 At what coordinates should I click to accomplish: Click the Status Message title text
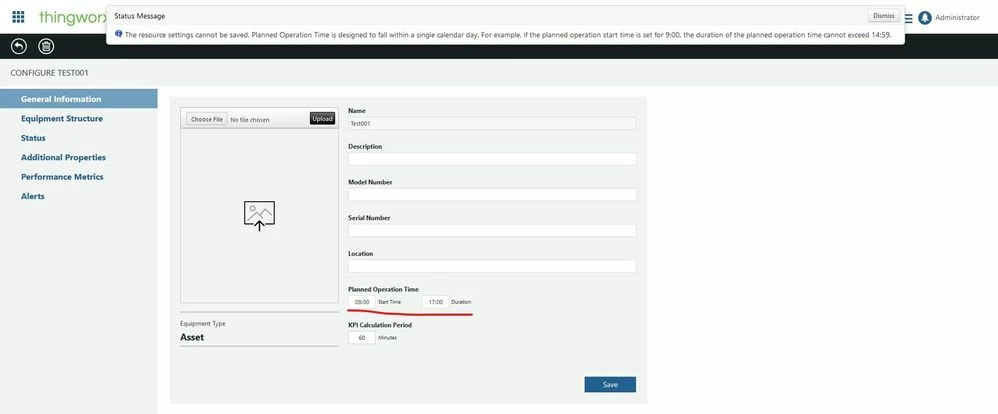click(x=139, y=16)
